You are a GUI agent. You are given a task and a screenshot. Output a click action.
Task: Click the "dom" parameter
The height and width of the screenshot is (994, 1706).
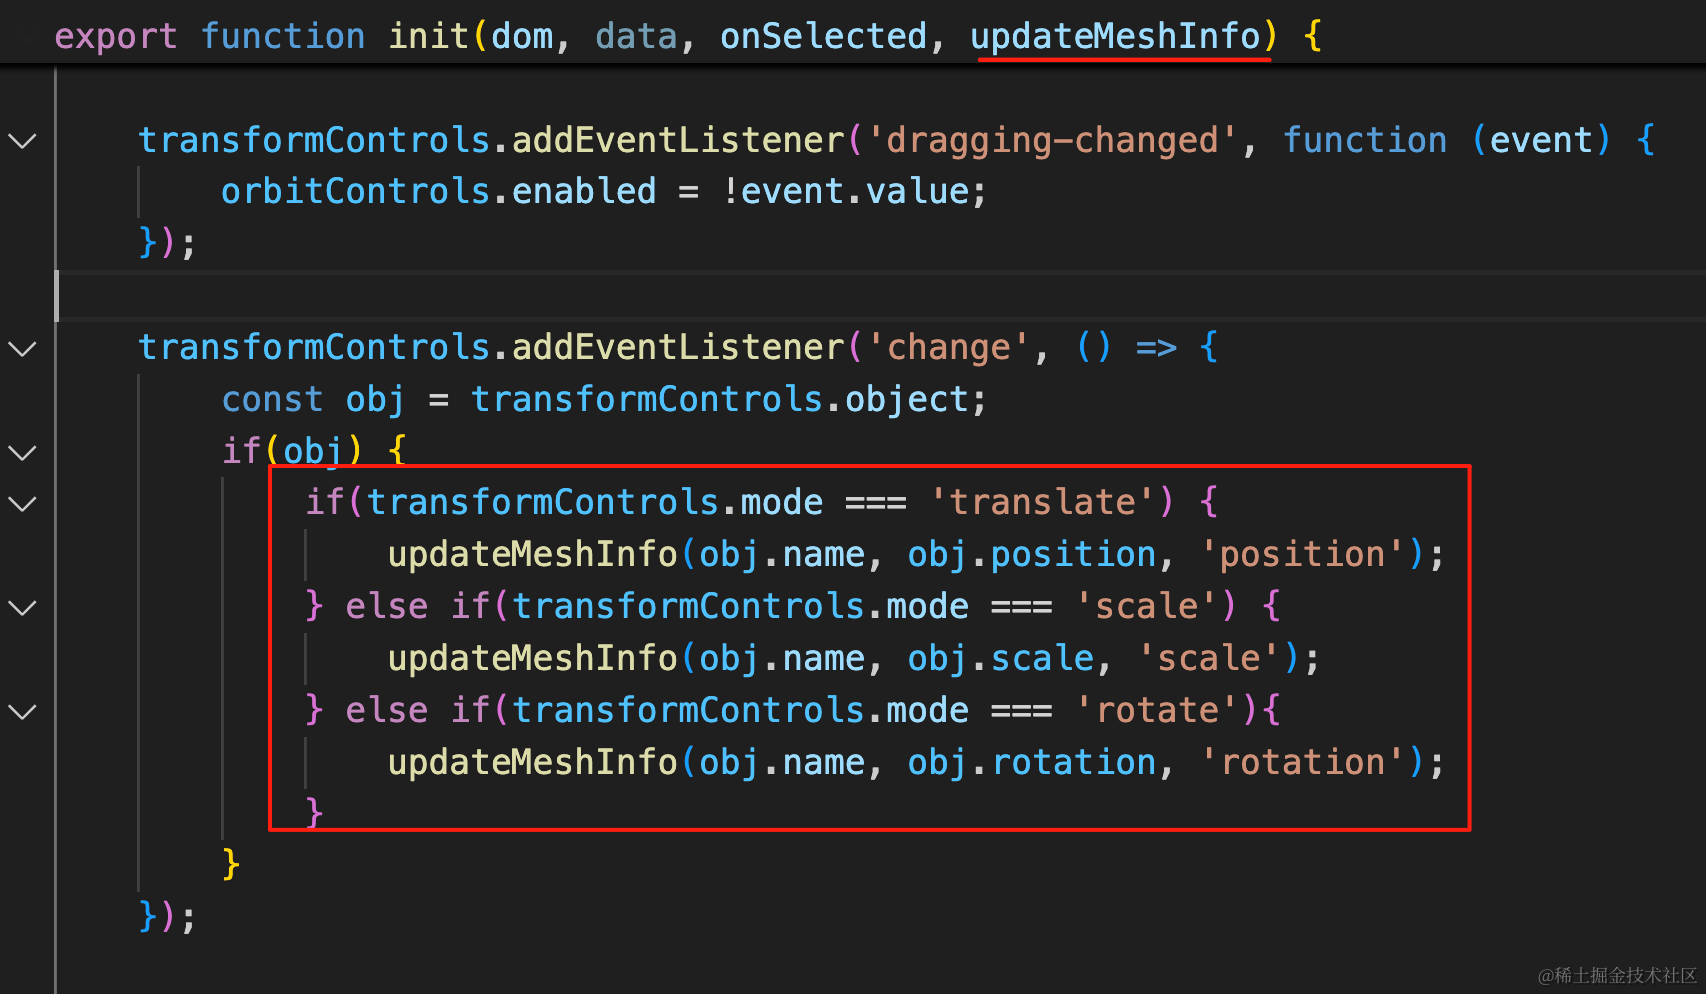click(522, 37)
